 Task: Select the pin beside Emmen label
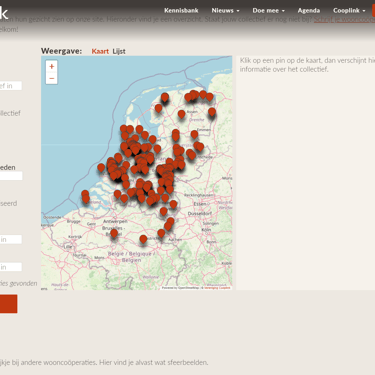(x=194, y=135)
